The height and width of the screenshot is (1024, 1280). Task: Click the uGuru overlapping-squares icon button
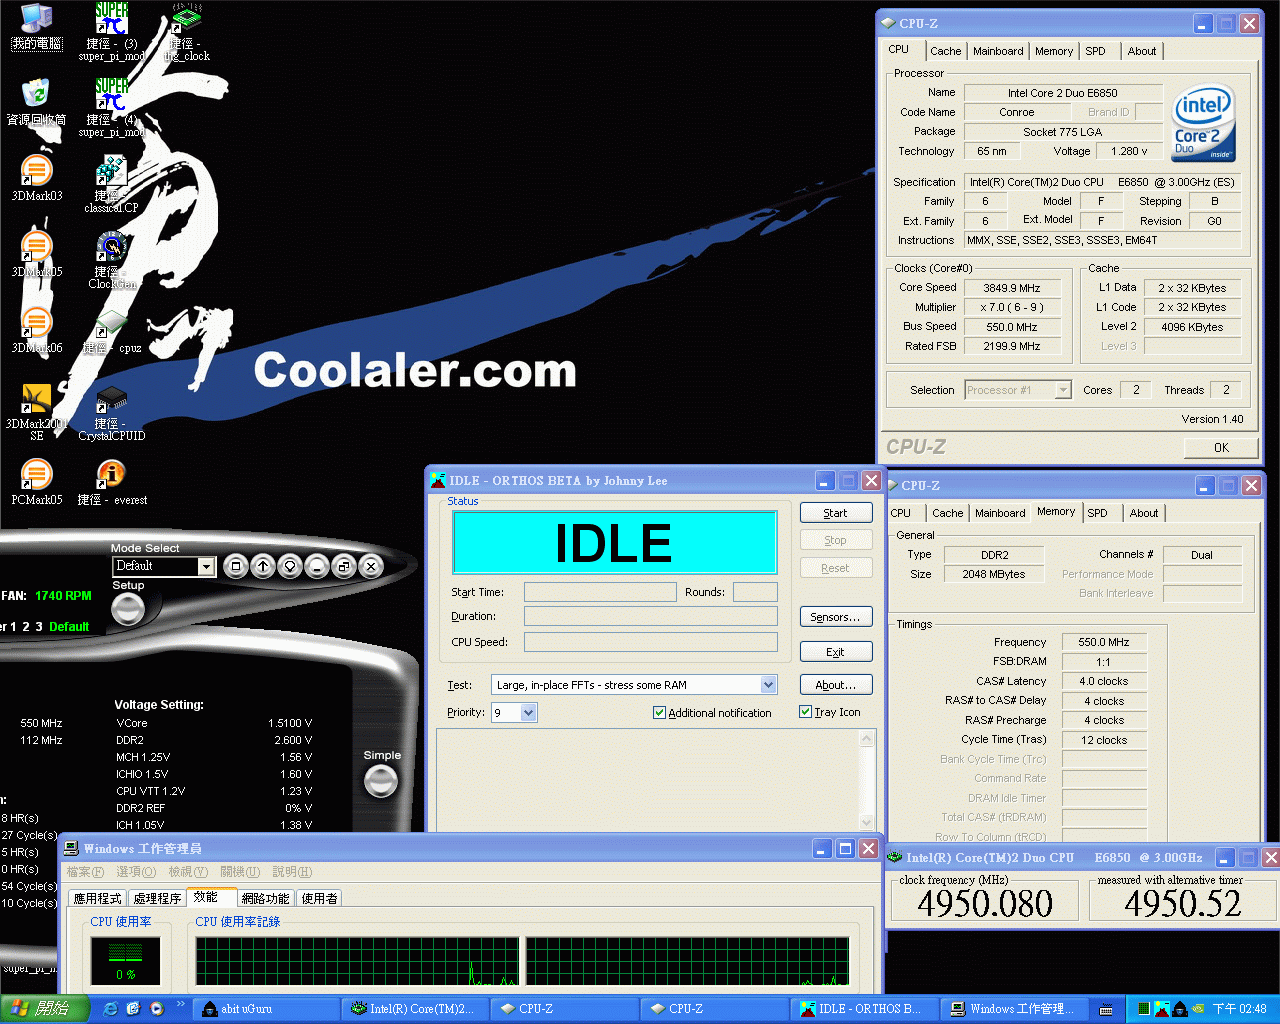point(344,566)
